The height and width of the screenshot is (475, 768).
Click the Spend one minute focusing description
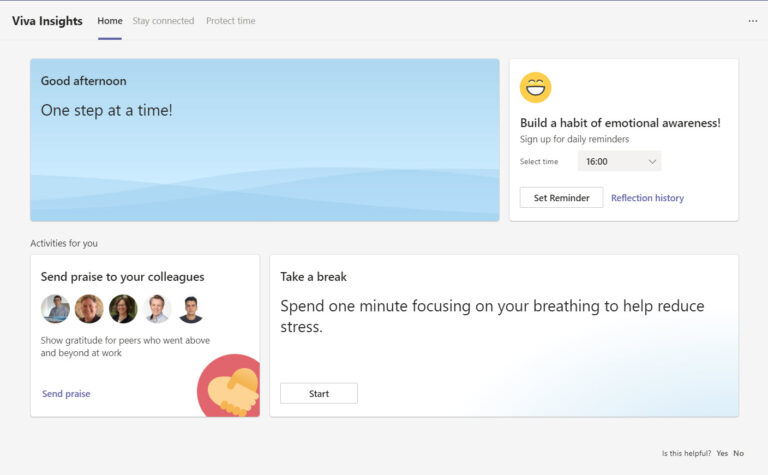click(492, 316)
